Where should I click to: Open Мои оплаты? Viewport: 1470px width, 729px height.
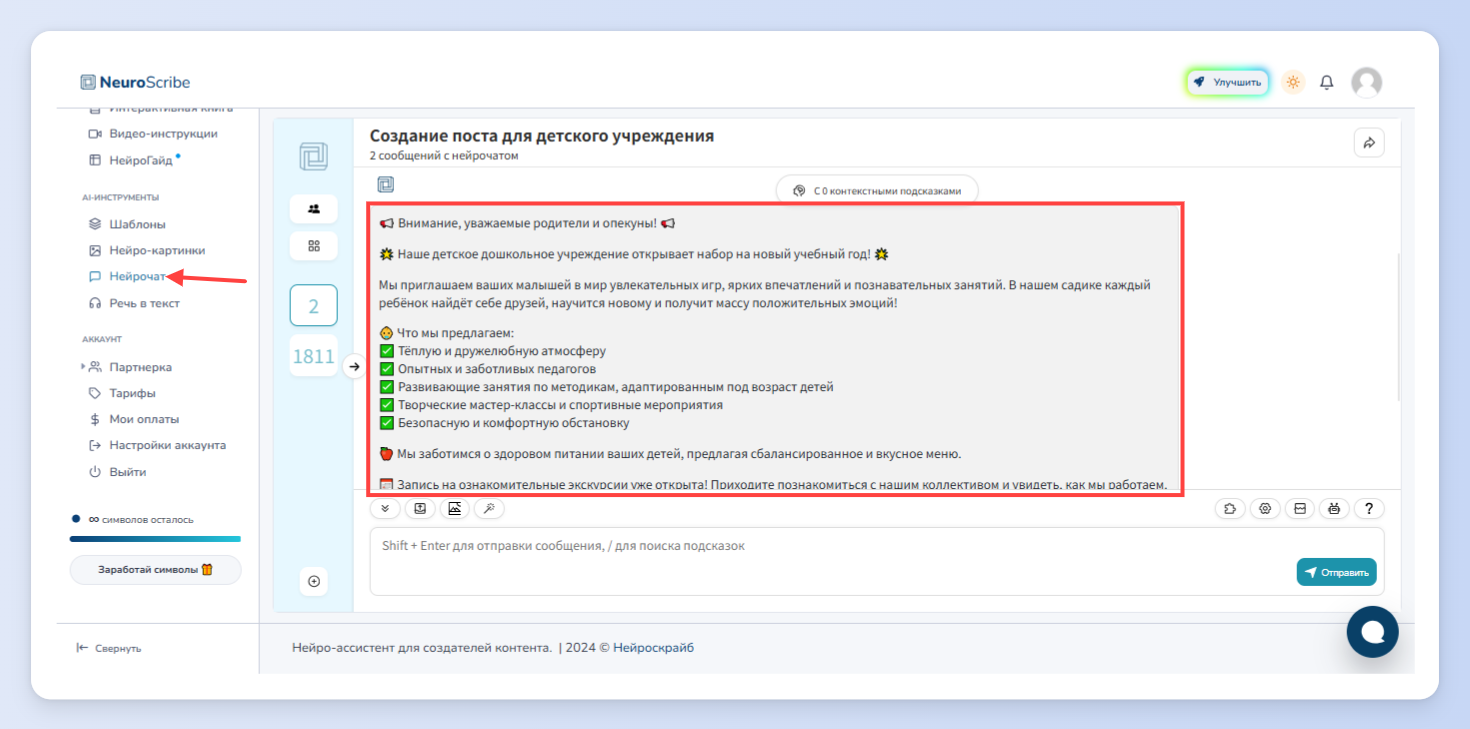pyautogui.click(x=134, y=419)
